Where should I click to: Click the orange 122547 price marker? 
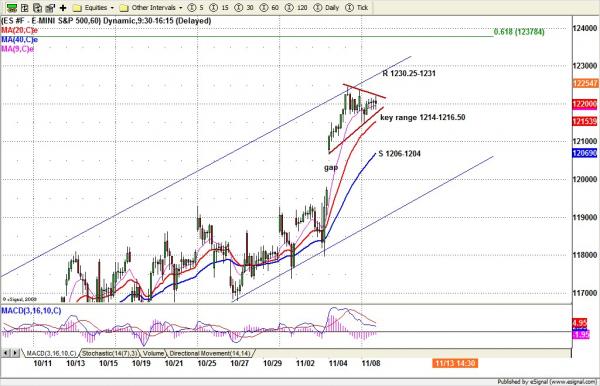tap(585, 83)
